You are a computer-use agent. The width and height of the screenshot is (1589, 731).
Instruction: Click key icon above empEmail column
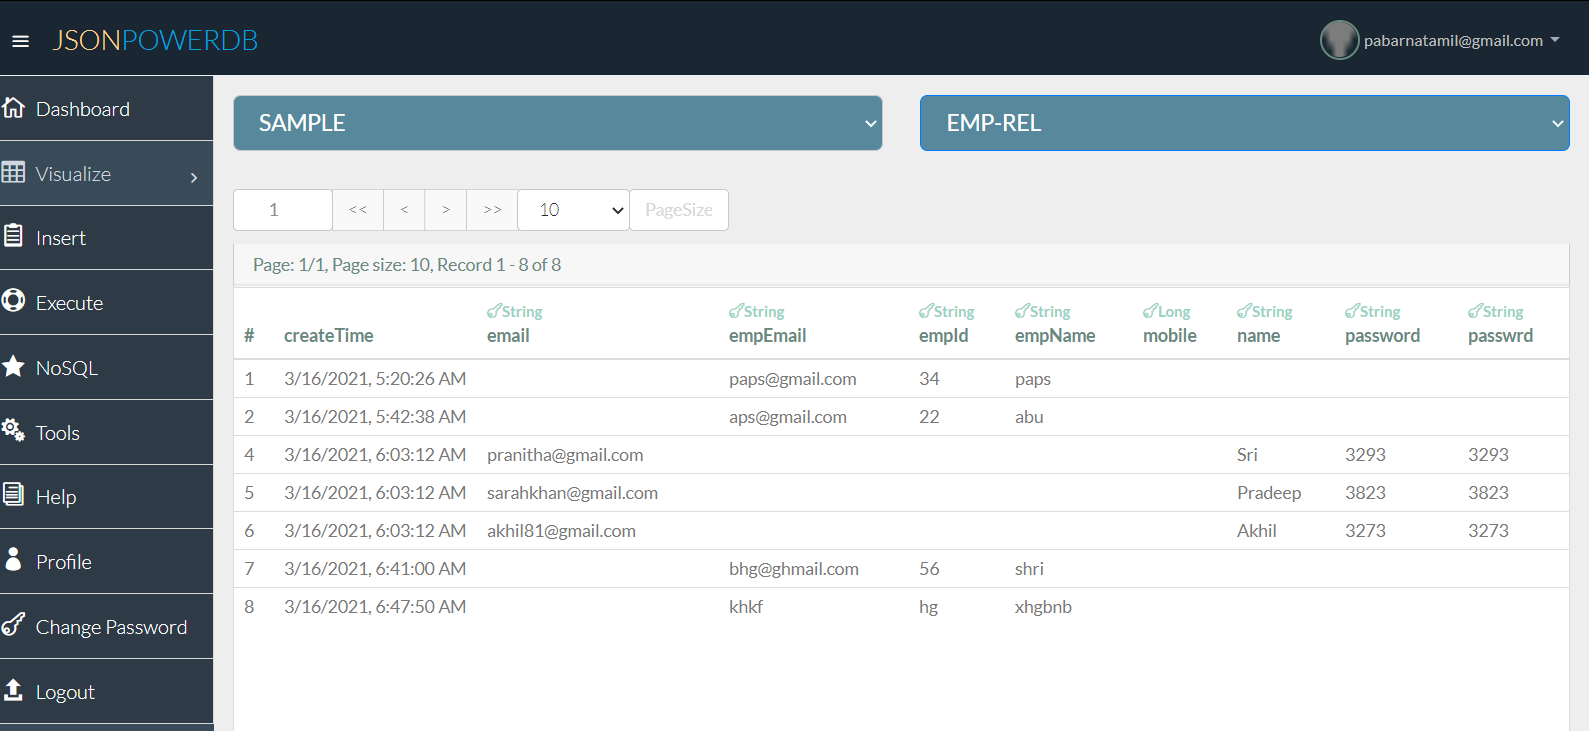point(736,311)
